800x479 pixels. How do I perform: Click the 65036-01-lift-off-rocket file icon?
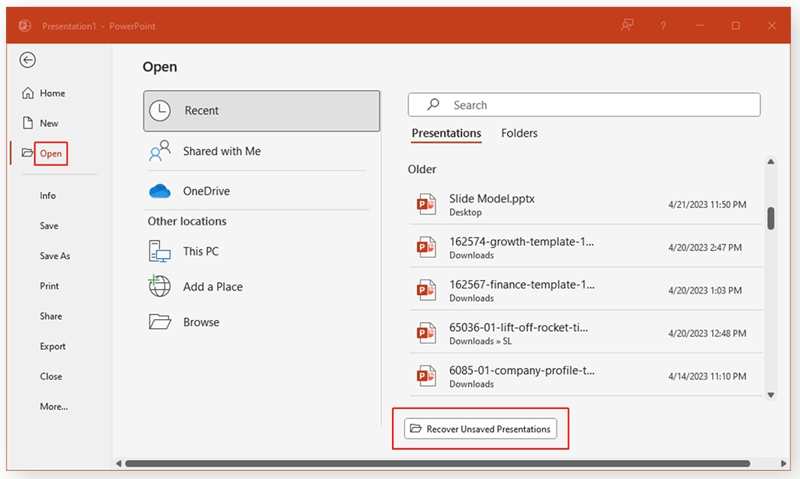[x=426, y=333]
